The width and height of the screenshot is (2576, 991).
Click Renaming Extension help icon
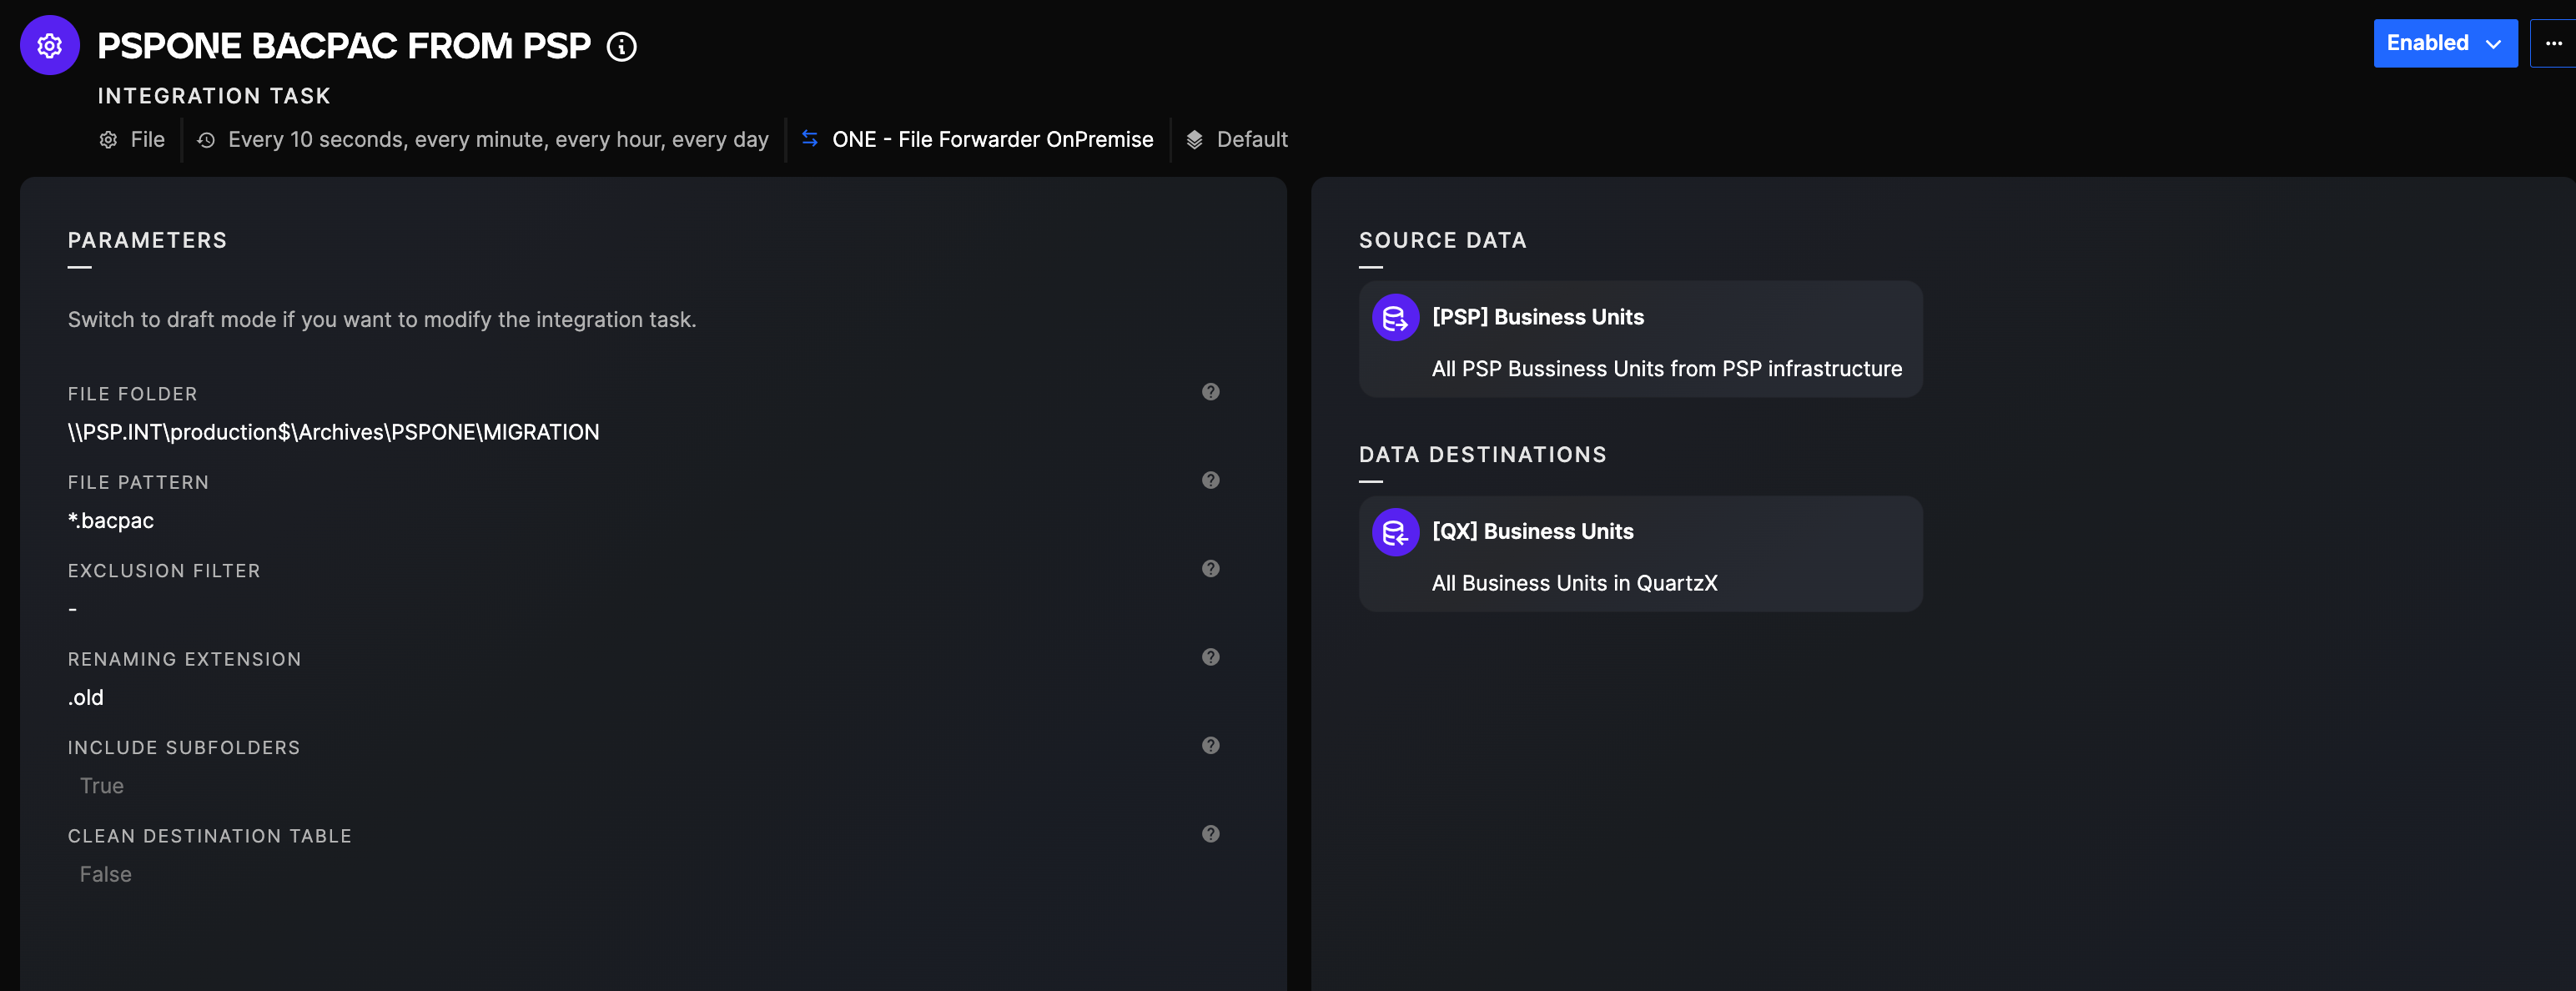click(x=1210, y=657)
